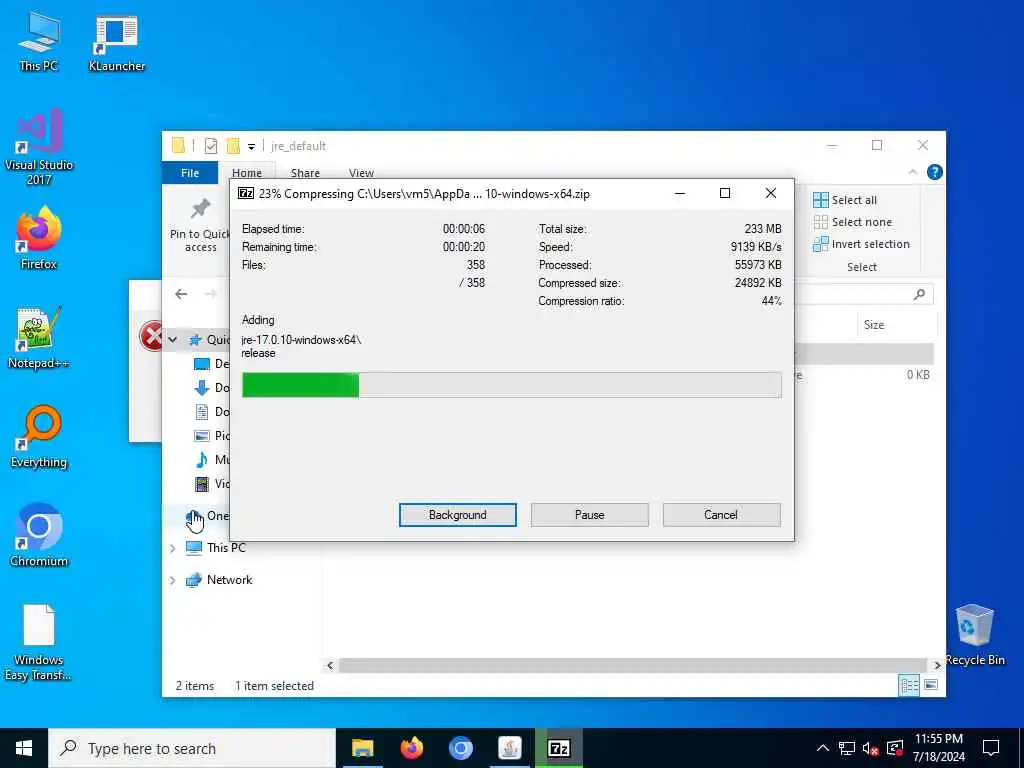Click the 0 KB file size cell
Viewport: 1024px width, 768px height.
pyautogui.click(x=918, y=375)
